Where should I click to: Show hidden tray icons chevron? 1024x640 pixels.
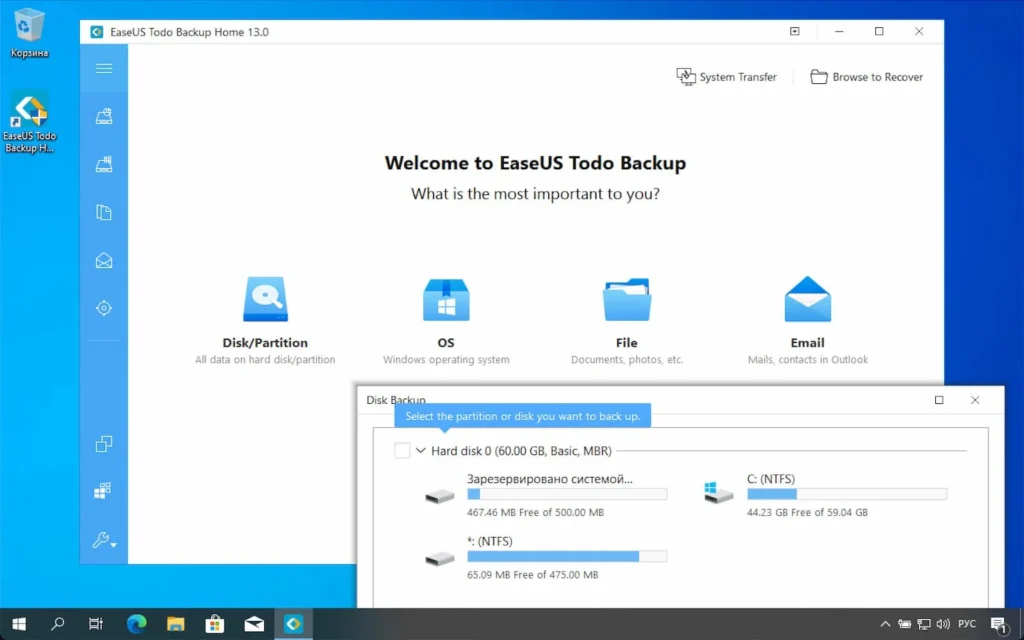tap(886, 624)
